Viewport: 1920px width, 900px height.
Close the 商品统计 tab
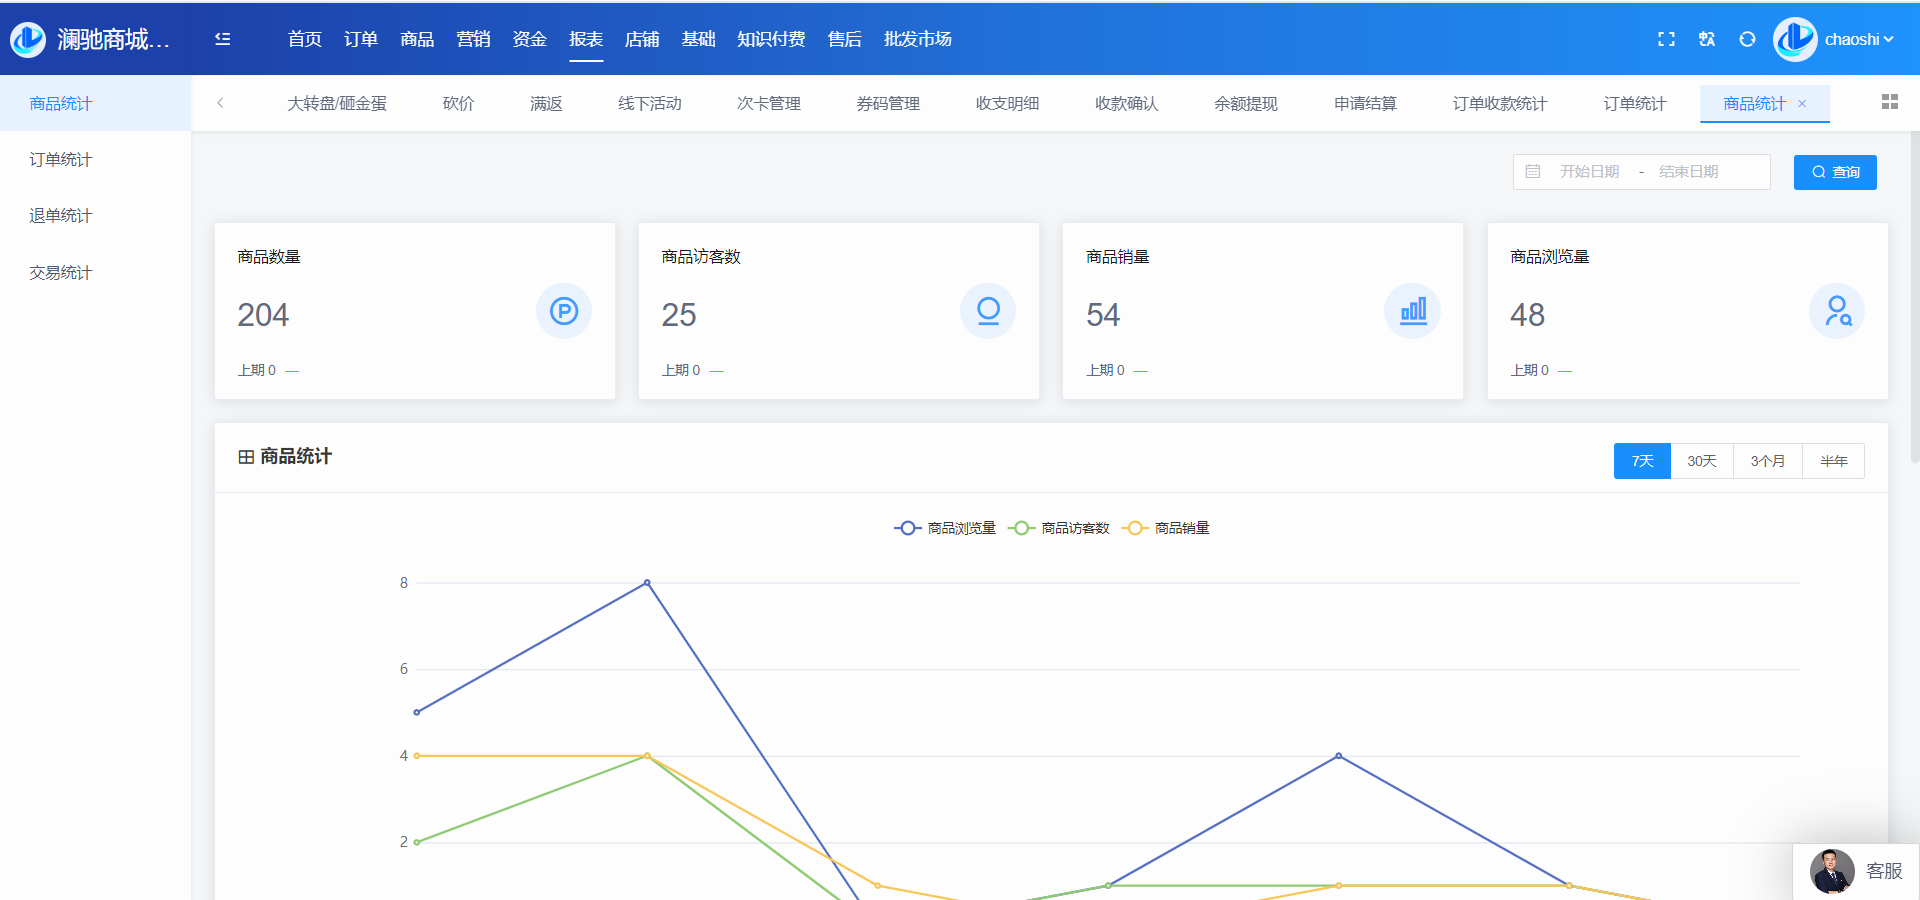[1802, 104]
